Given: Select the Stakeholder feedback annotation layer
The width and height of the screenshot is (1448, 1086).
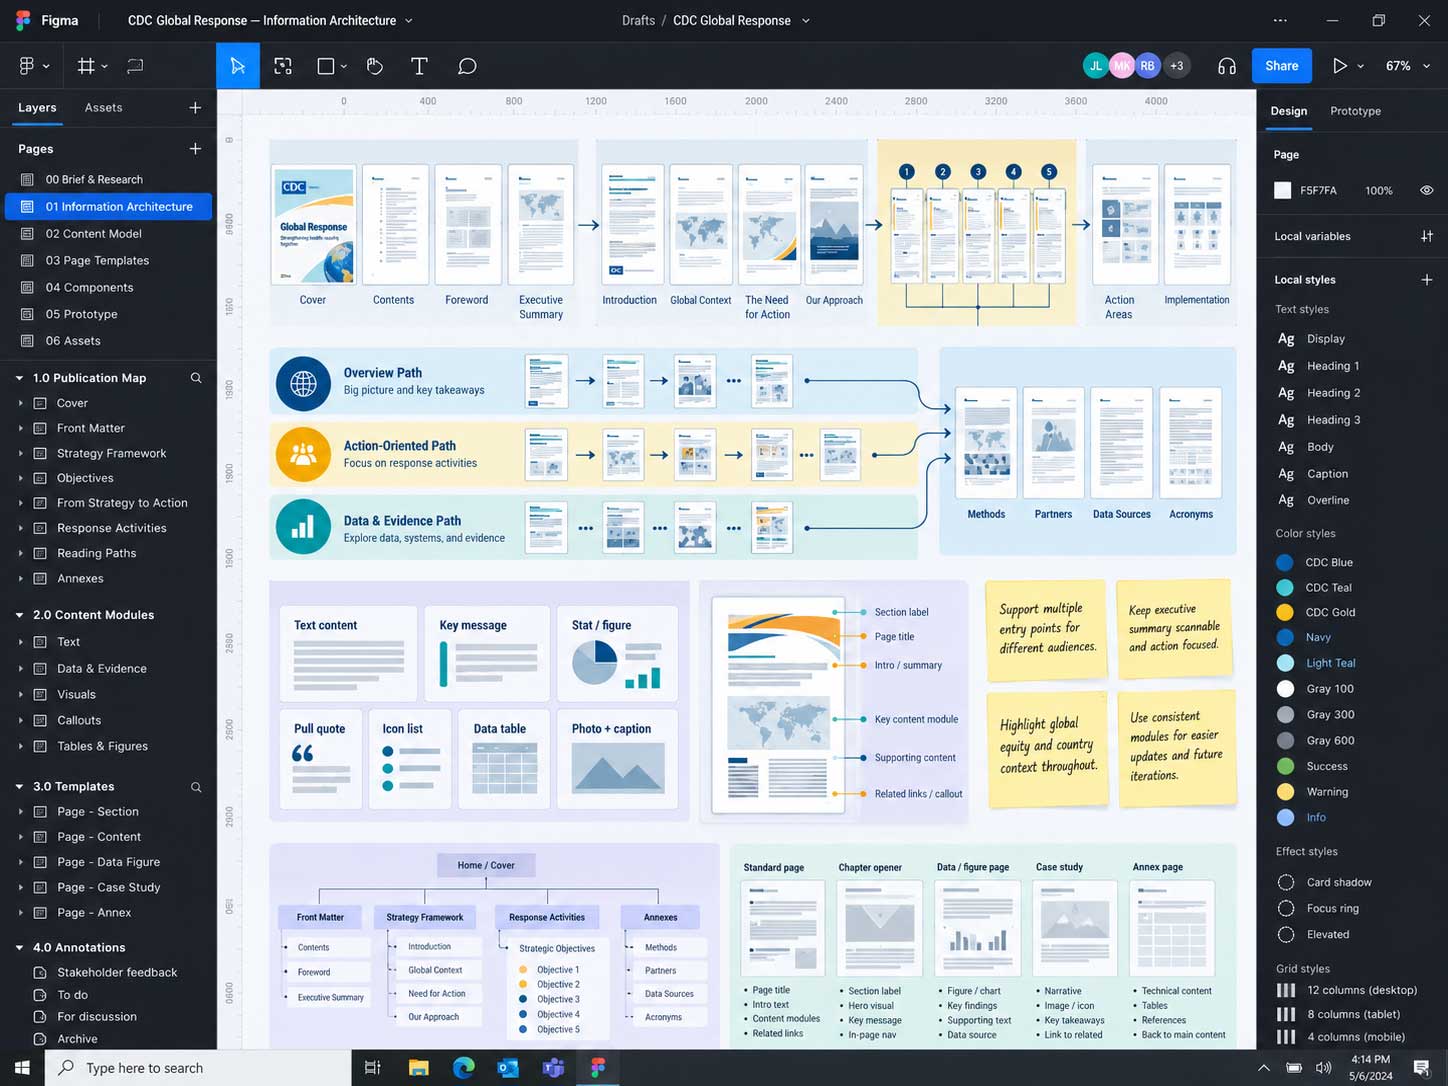Looking at the screenshot, I should (108, 972).
